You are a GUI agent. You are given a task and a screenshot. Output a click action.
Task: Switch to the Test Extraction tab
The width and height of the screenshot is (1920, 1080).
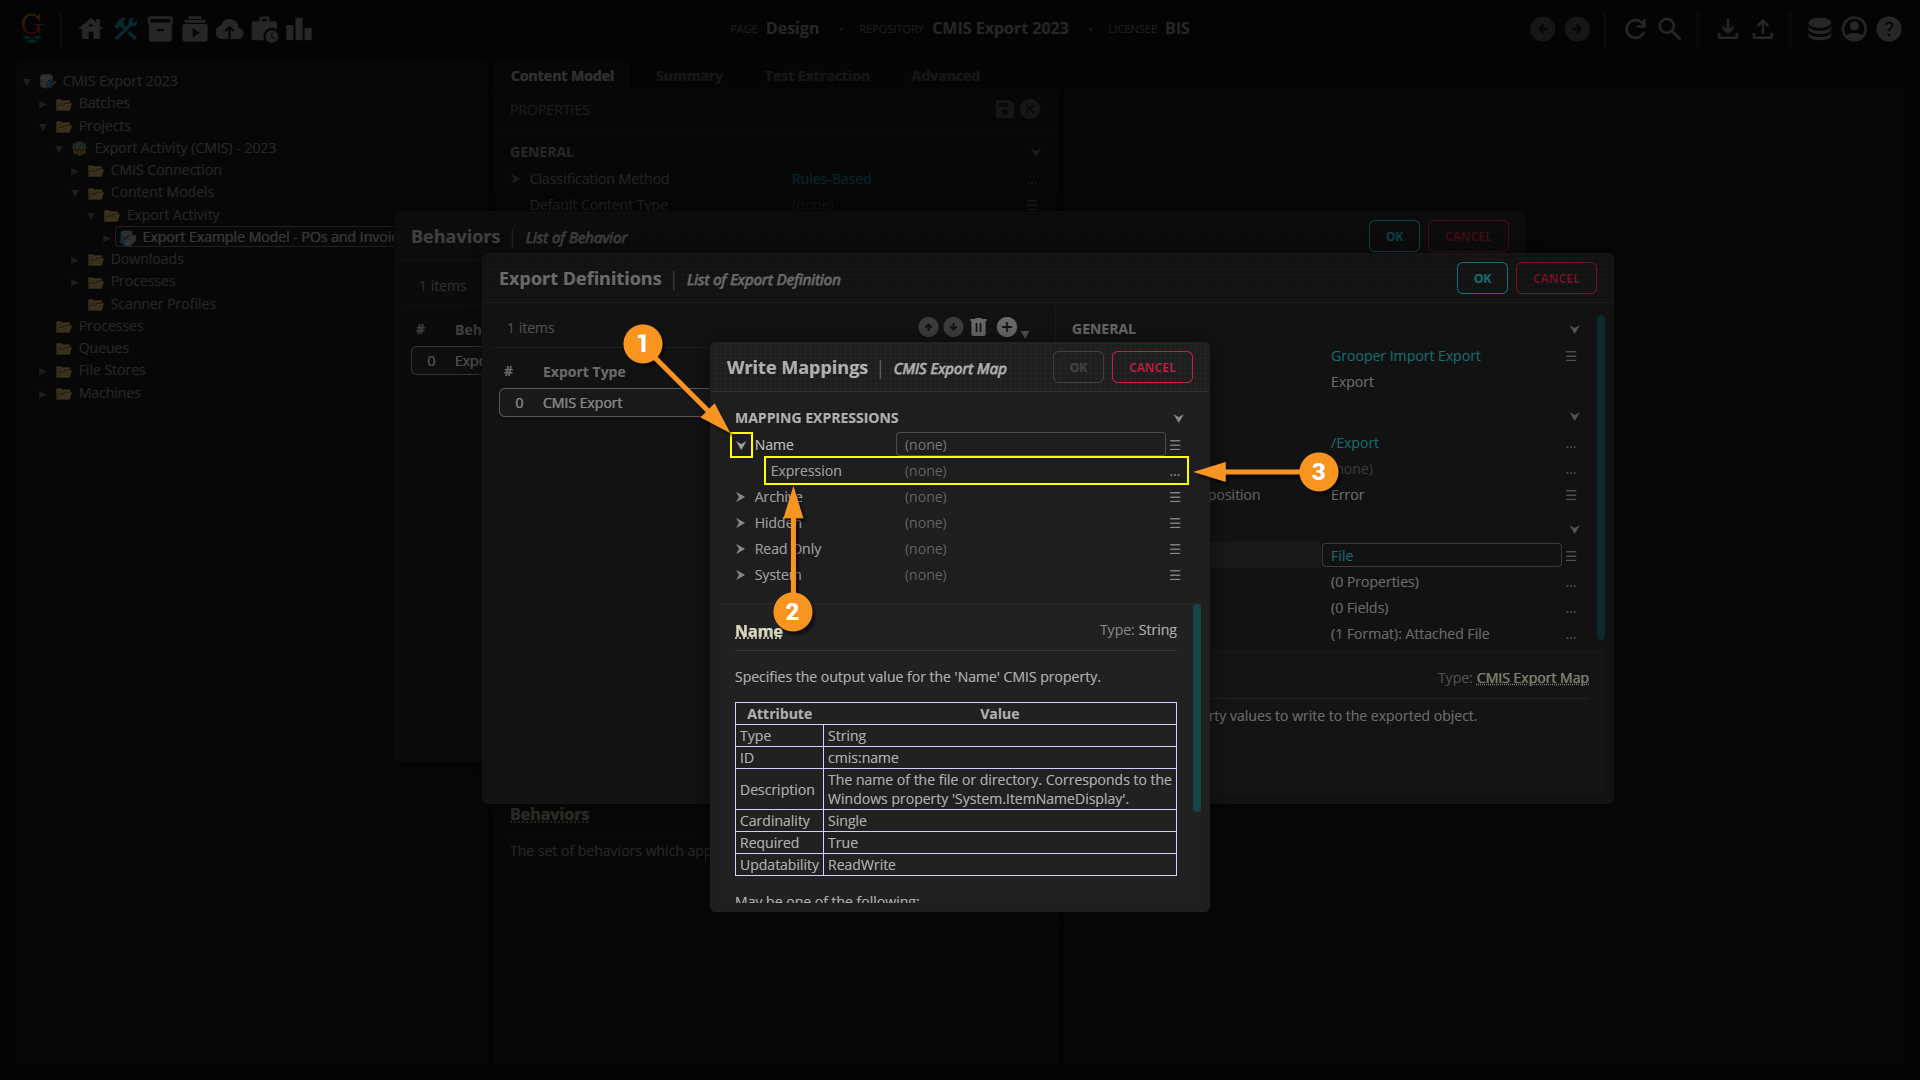tap(816, 76)
